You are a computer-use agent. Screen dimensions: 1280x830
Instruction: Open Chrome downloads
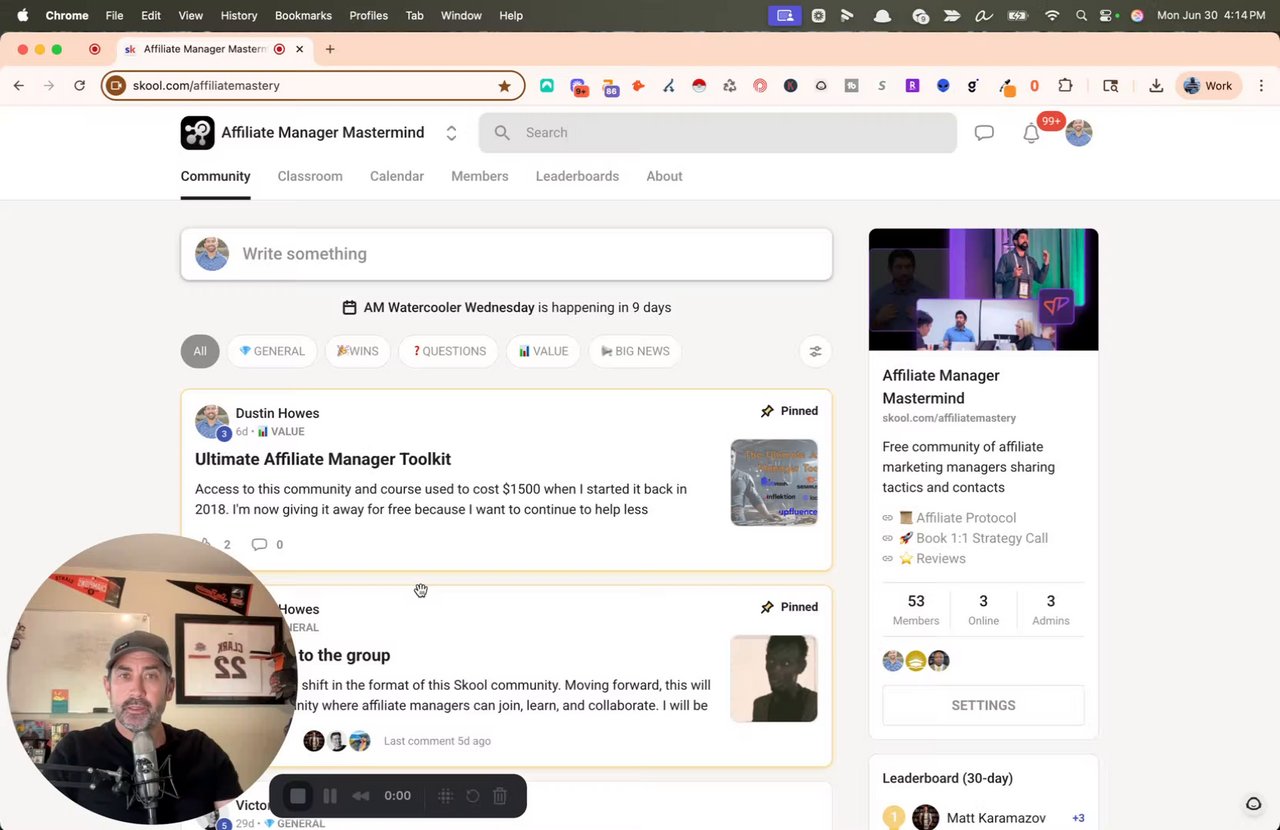(x=1156, y=86)
